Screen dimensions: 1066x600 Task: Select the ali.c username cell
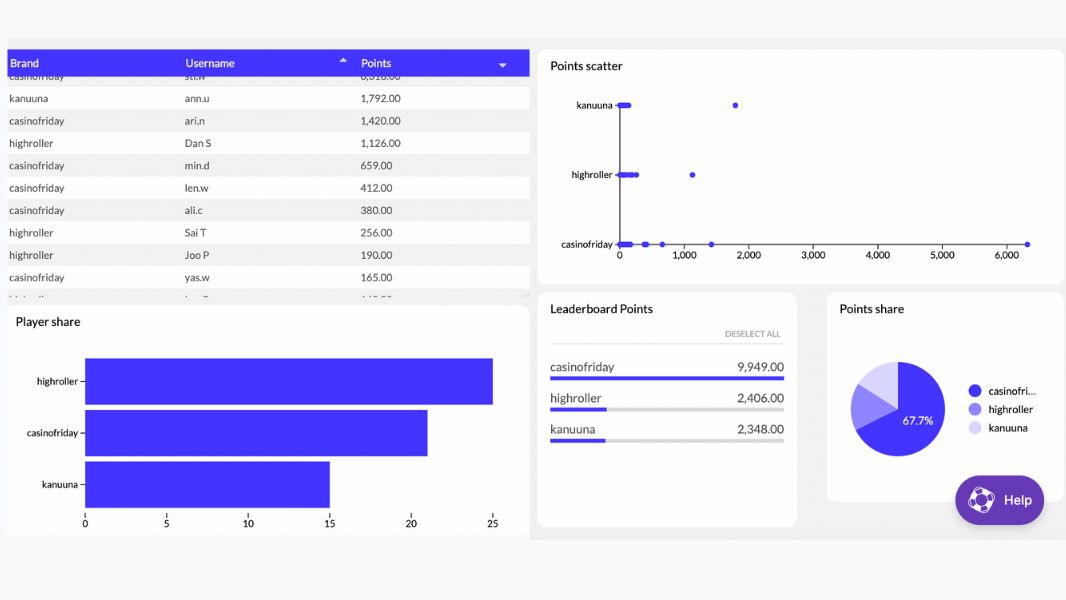click(194, 211)
